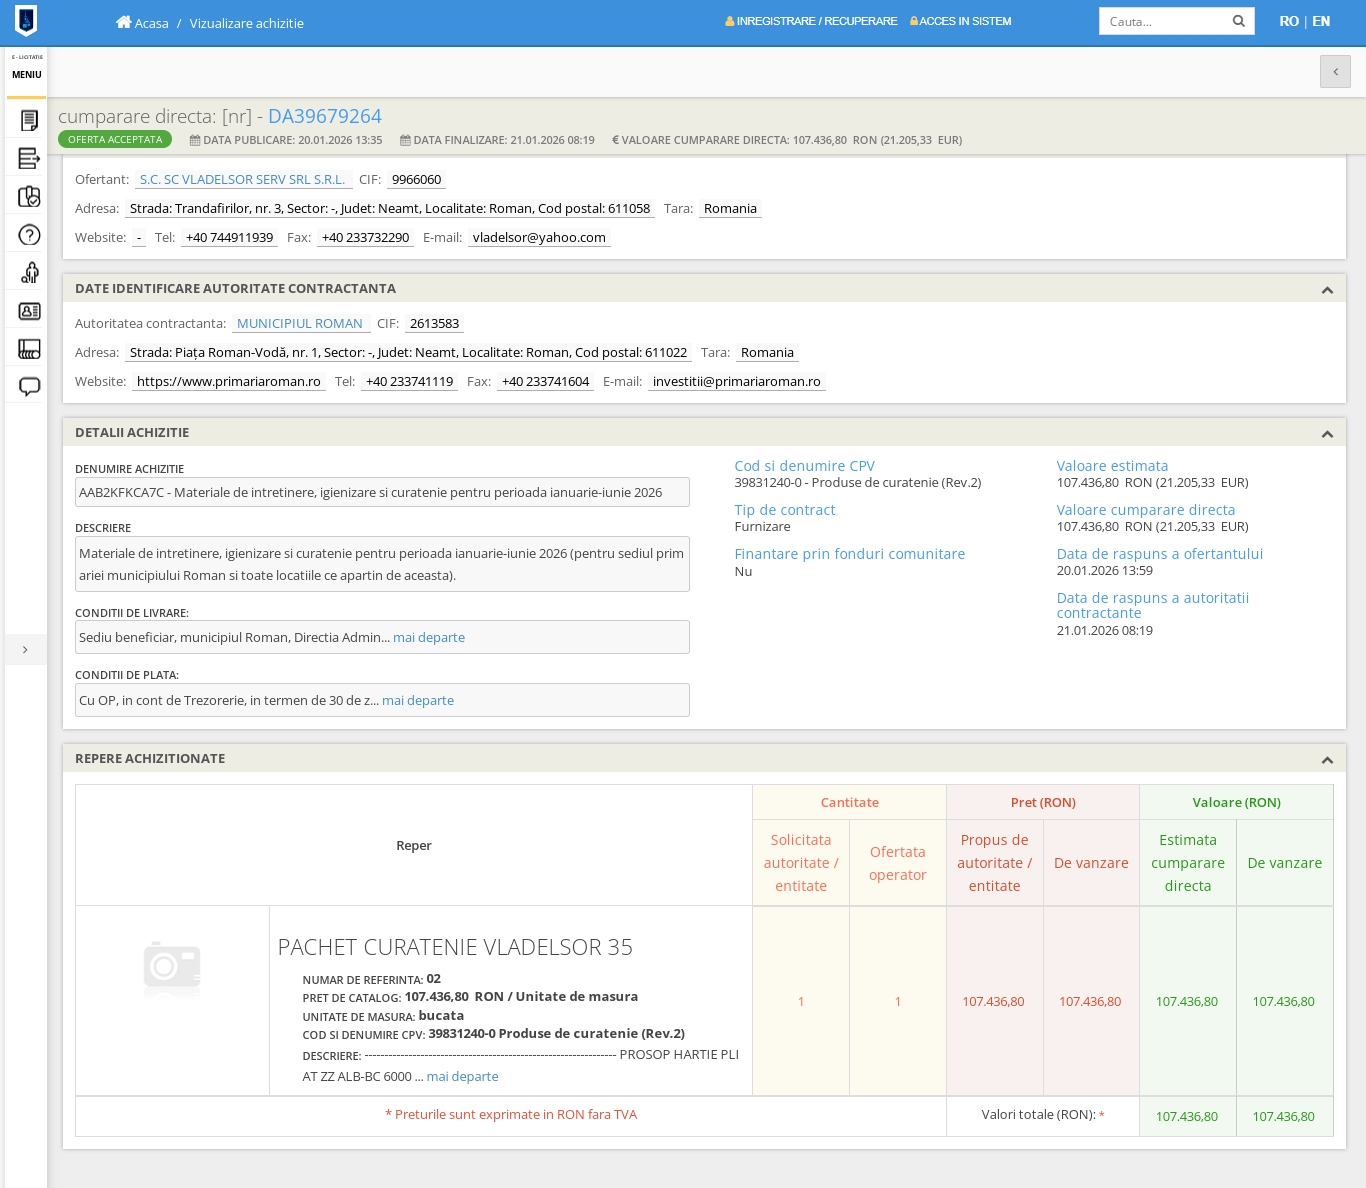Open the speech bubble sidebar icon

coord(29,387)
